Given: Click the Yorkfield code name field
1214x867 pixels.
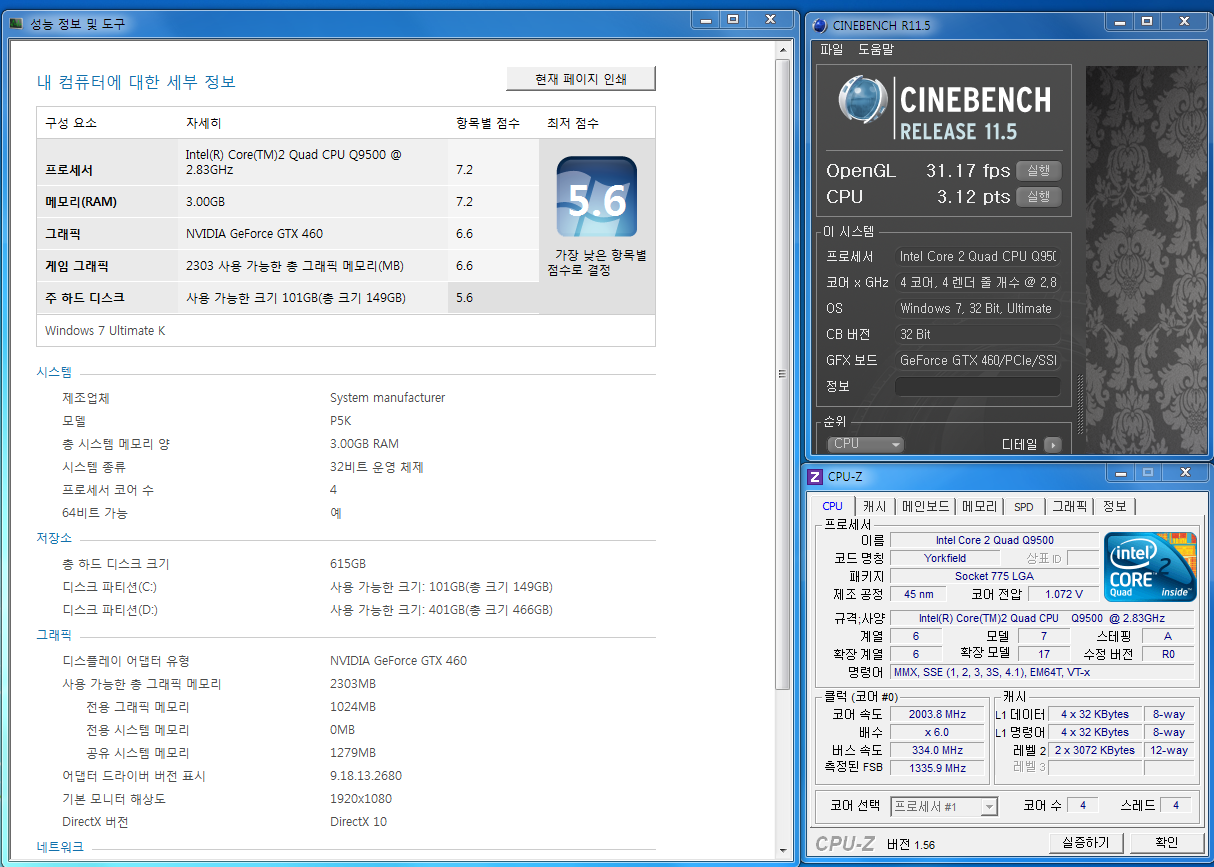Looking at the screenshot, I should point(945,558).
